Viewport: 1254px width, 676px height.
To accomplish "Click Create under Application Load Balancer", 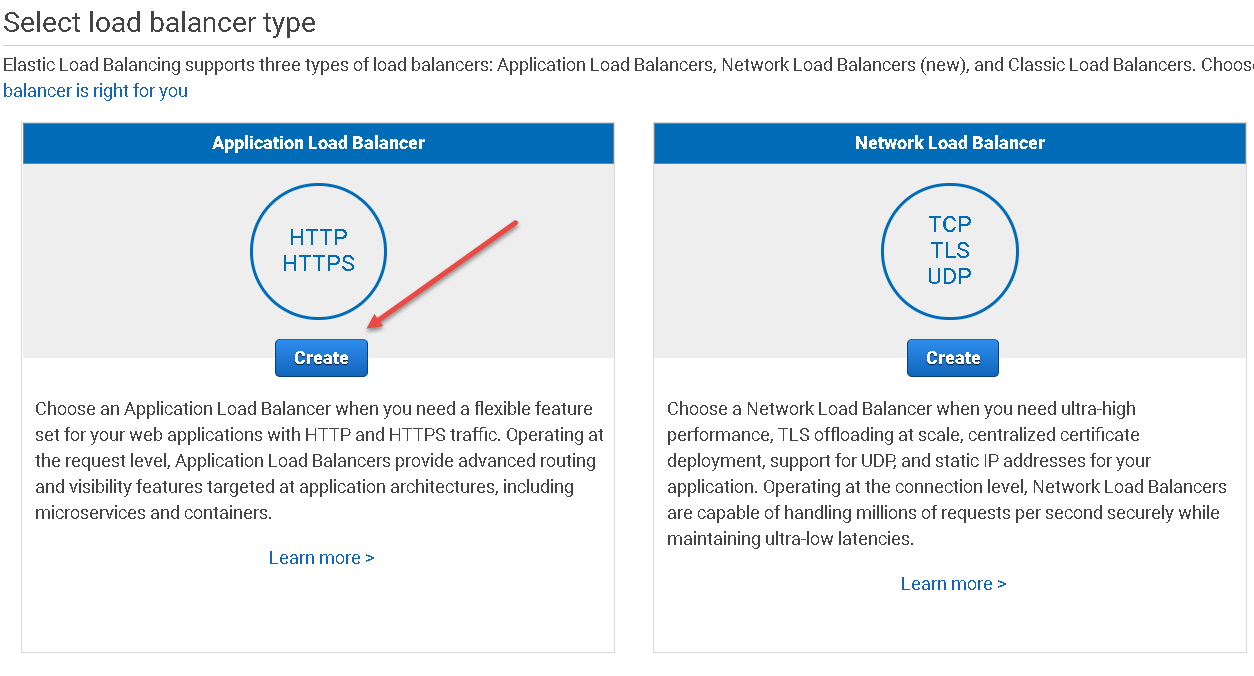I will [x=321, y=358].
